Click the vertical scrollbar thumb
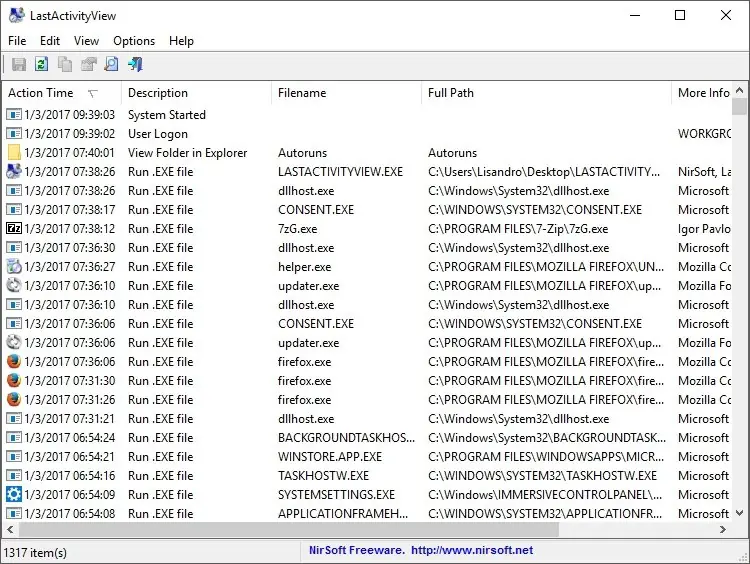Viewport: 750px width, 564px height. point(739,106)
